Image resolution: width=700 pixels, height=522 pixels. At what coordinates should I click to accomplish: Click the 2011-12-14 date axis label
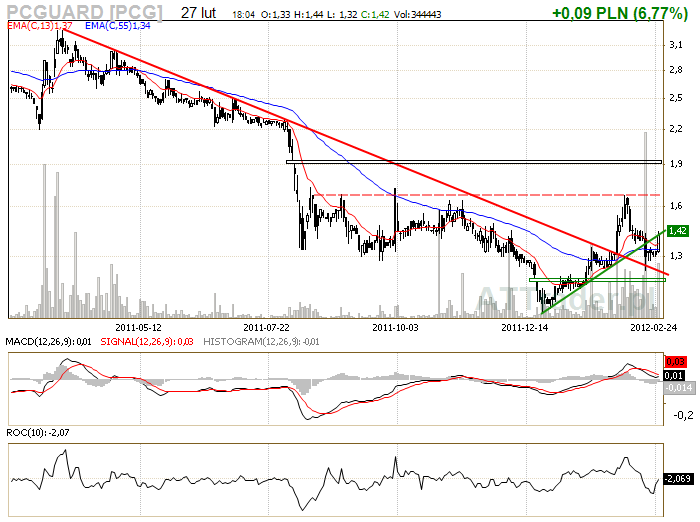(525, 328)
